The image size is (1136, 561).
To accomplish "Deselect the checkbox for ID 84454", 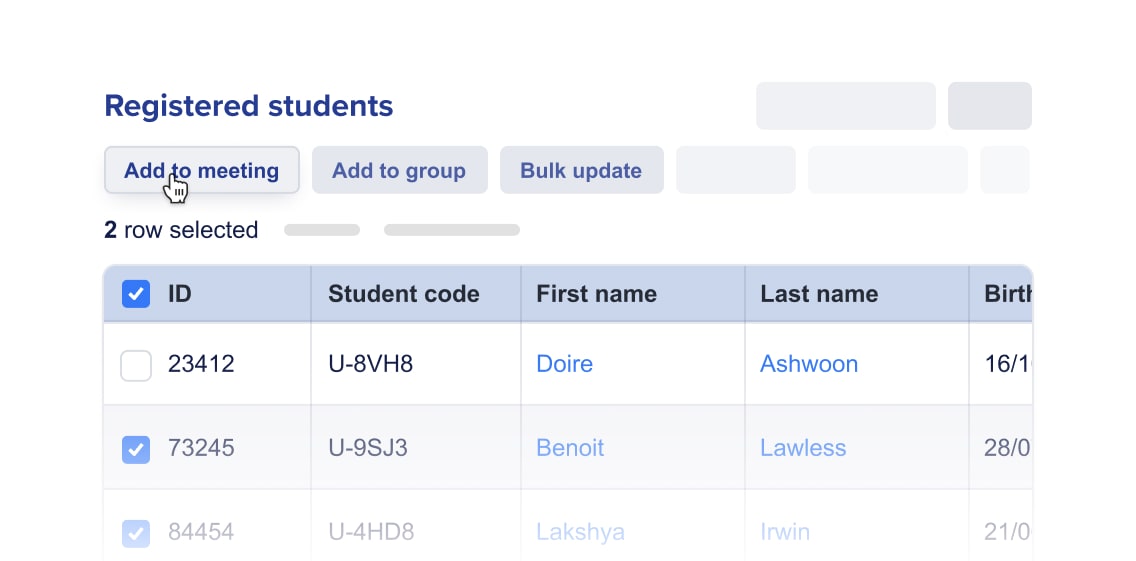I will 136,532.
